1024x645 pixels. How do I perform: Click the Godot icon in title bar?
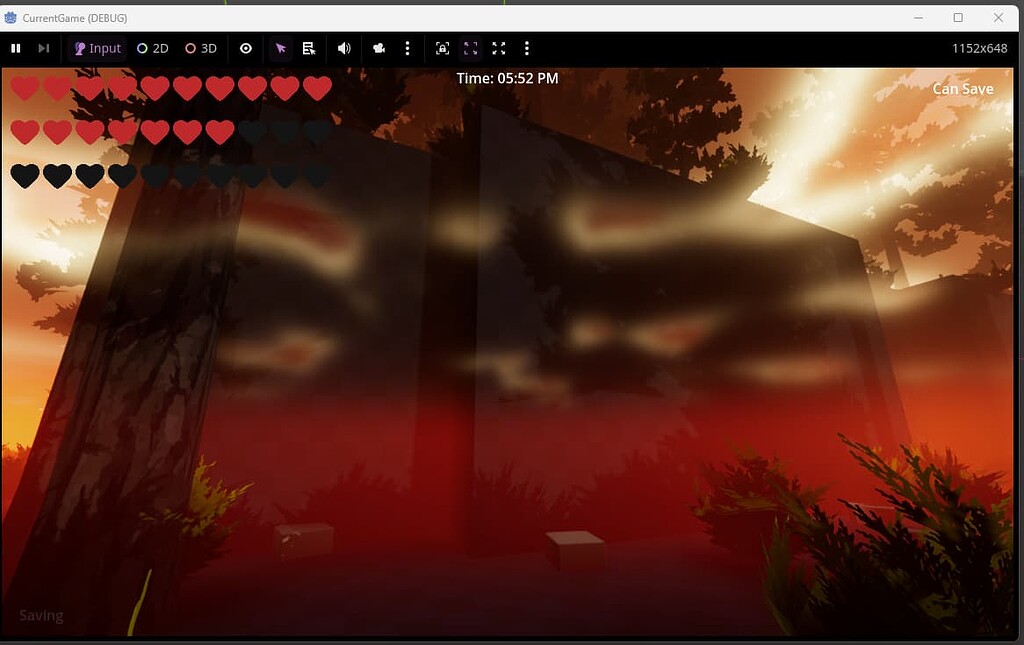10,18
